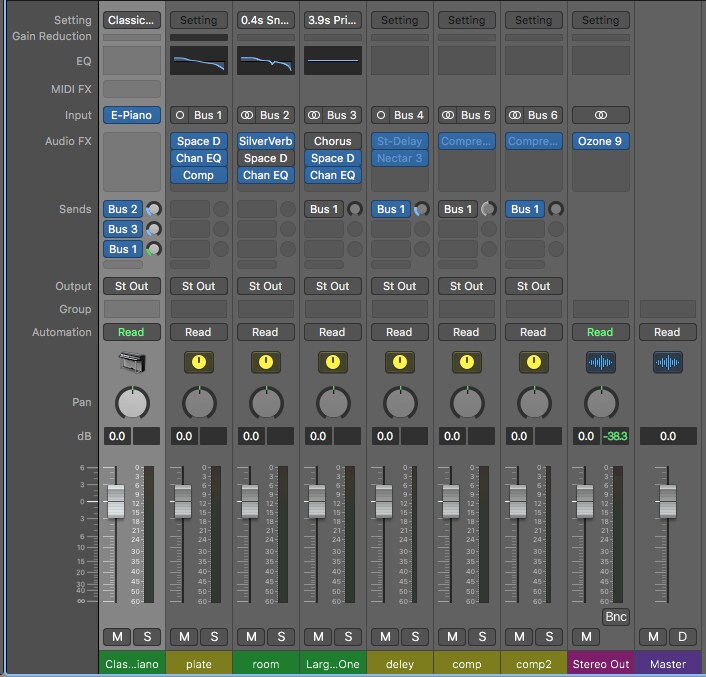
Task: Click the stereo format icon on Stereo Out input
Action: (601, 115)
